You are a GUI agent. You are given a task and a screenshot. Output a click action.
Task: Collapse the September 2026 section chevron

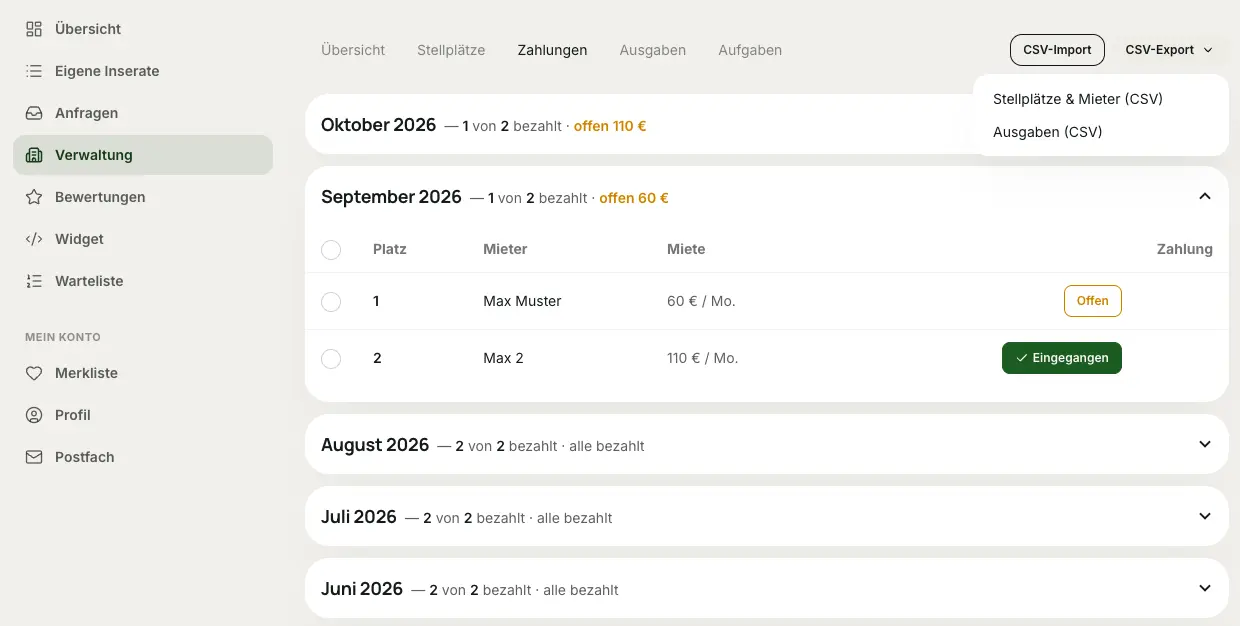pyautogui.click(x=1205, y=197)
